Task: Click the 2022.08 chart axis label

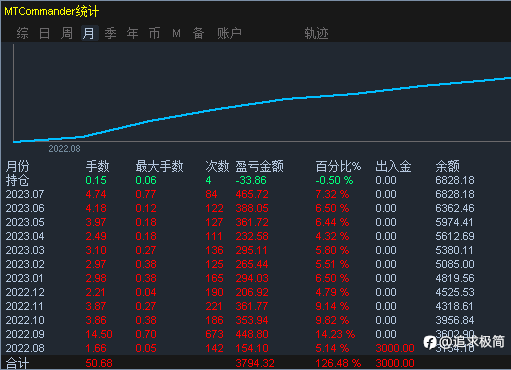Action: 64,149
